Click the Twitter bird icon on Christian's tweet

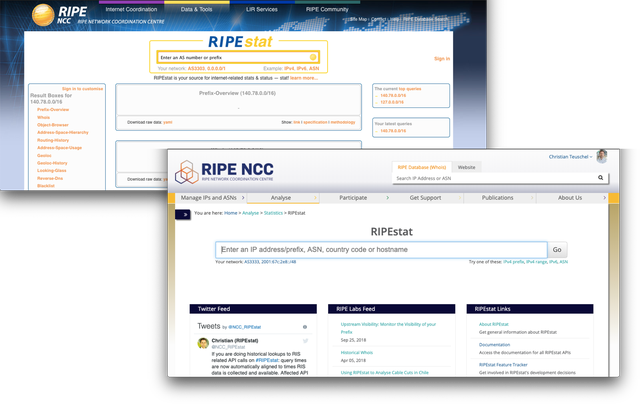(x=305, y=341)
